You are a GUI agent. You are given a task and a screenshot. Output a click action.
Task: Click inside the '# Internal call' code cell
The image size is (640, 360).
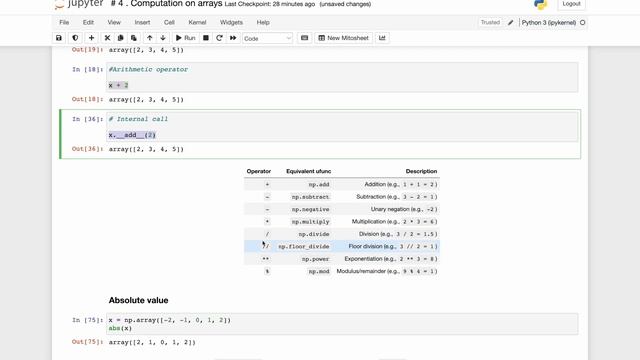(342, 127)
